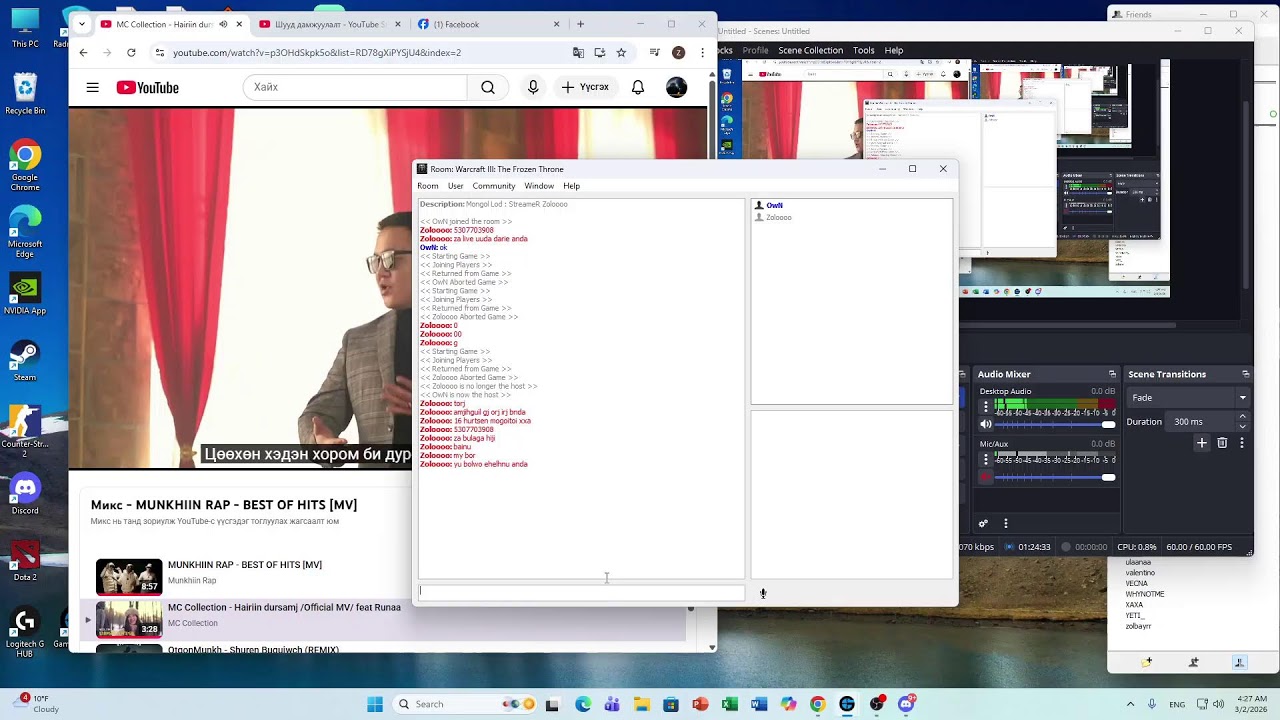Reload the YouTube page
The height and width of the screenshot is (720, 1280).
131,52
